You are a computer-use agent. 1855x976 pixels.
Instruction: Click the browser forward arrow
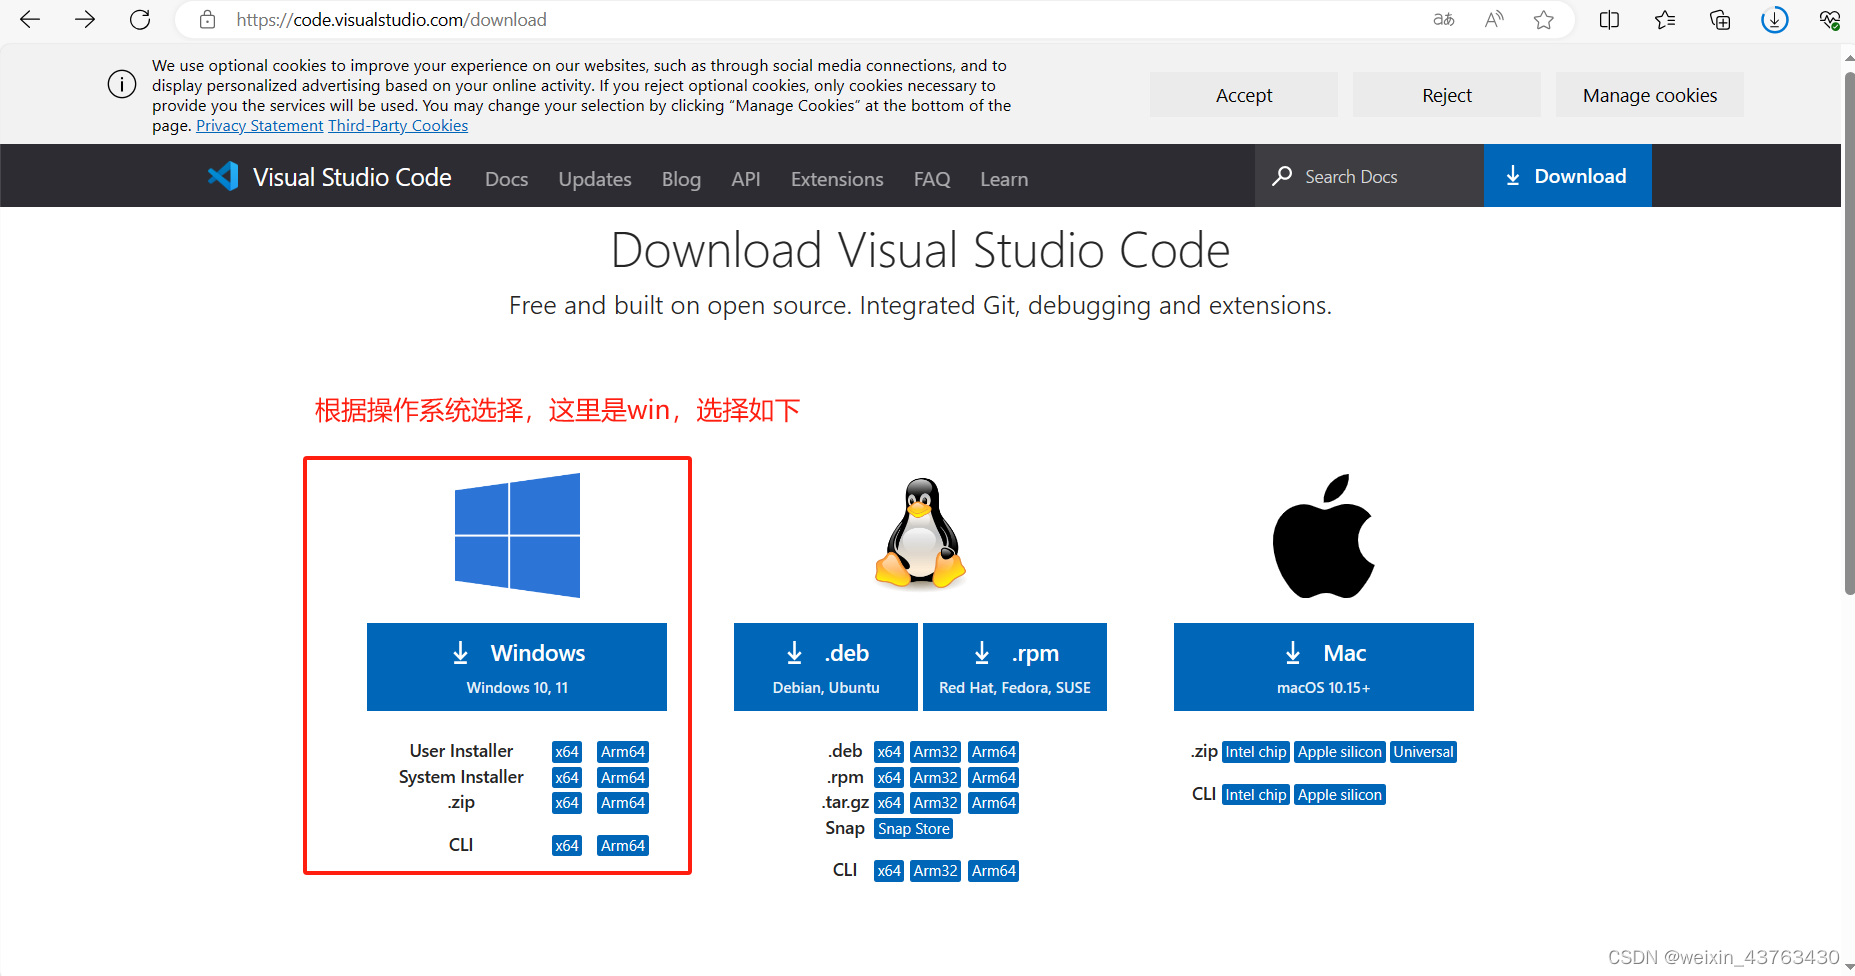click(85, 19)
